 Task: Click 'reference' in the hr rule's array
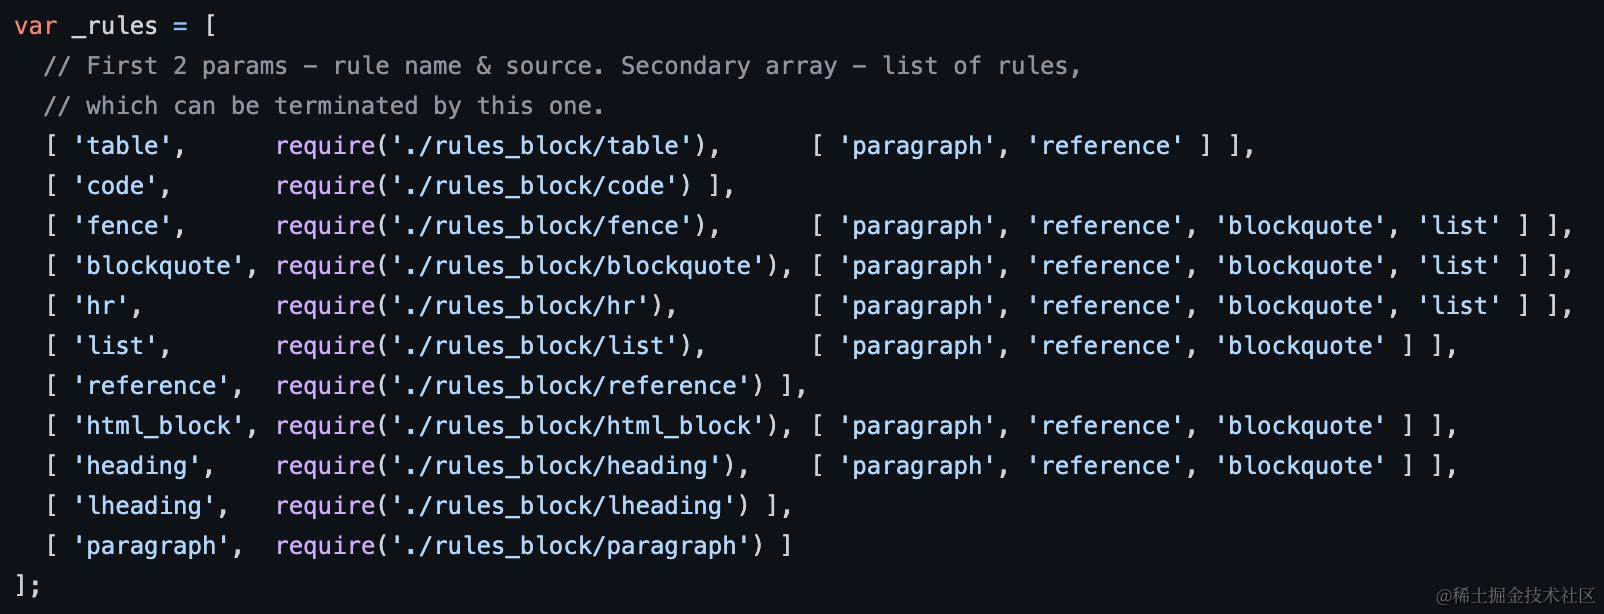(x=1105, y=306)
